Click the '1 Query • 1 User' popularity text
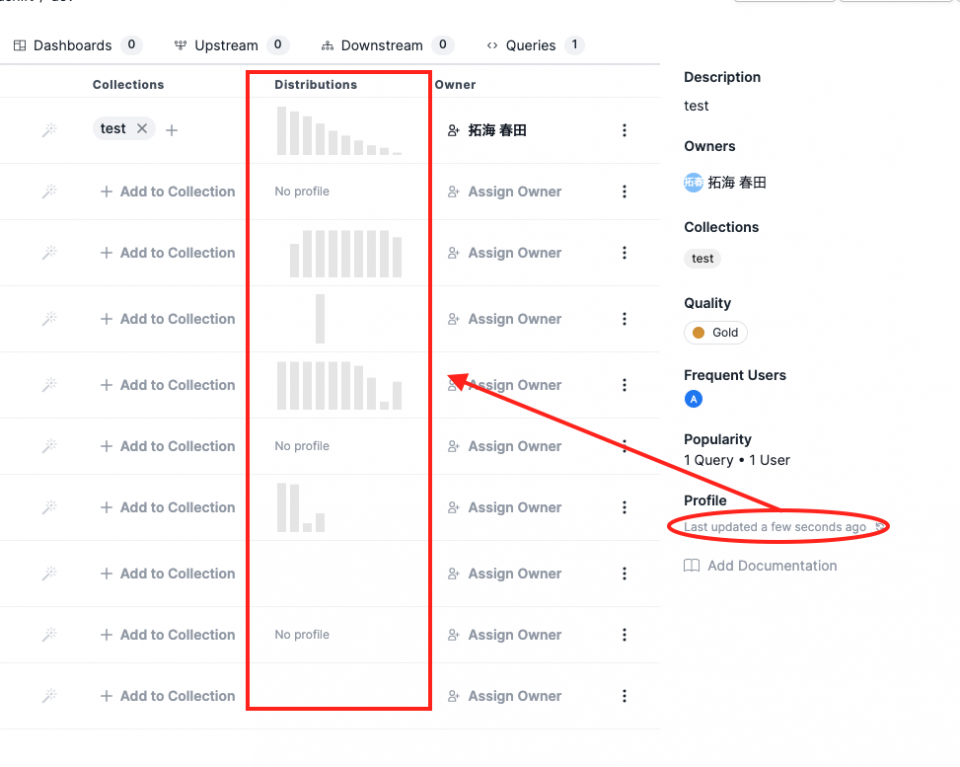Viewport: 960px width, 767px height. point(737,460)
